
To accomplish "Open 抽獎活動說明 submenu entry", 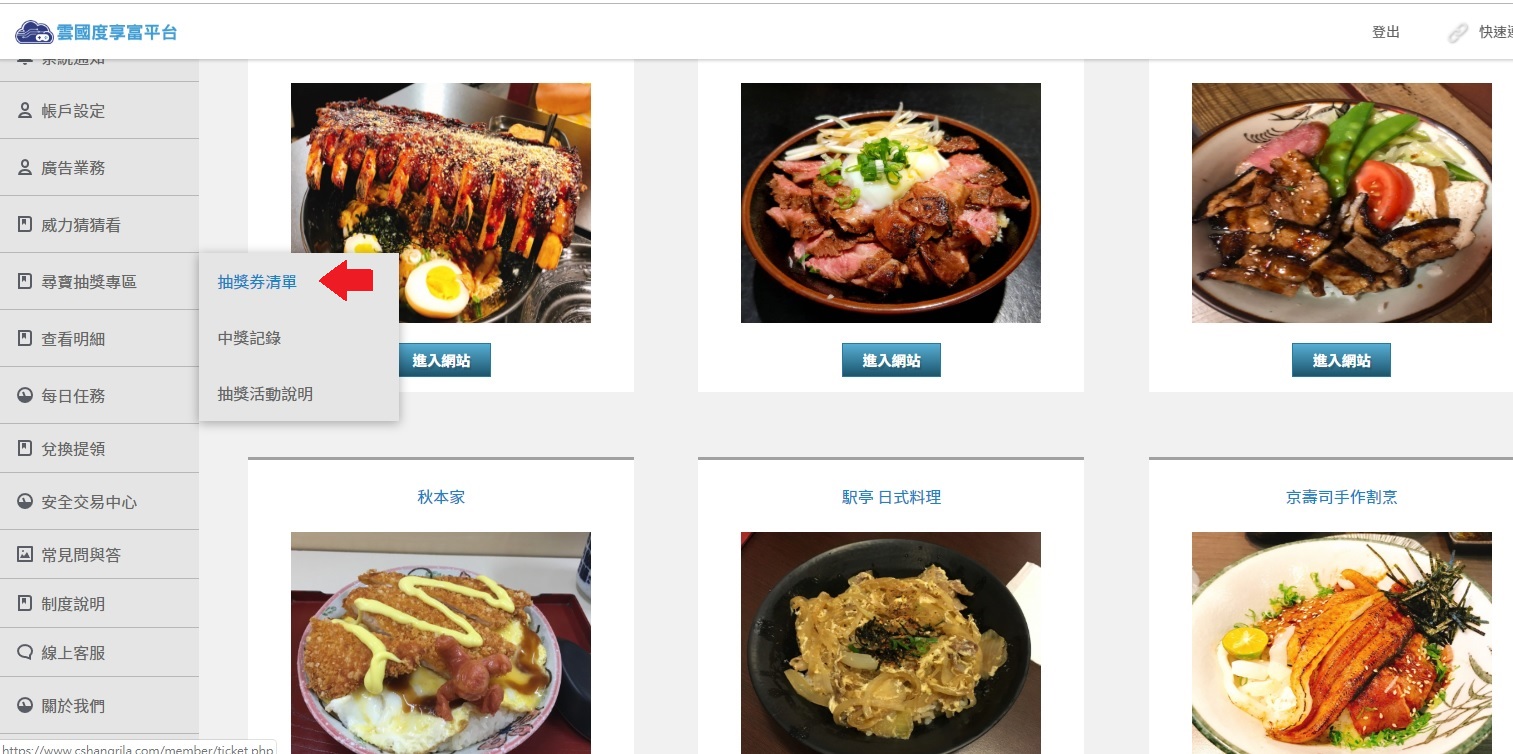I will click(265, 394).
